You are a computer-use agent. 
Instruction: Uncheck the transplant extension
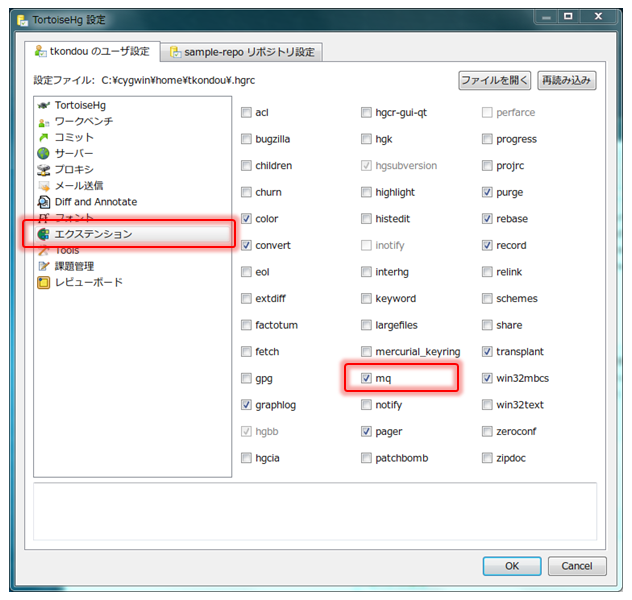[x=487, y=352]
